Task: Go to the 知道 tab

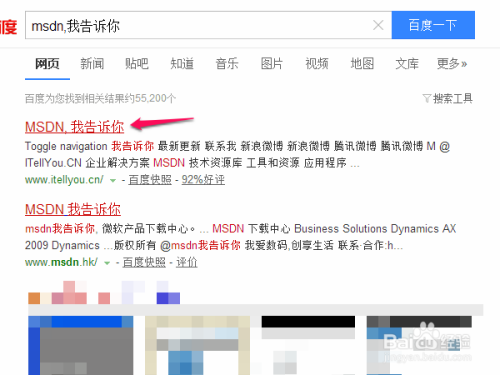Action: pyautogui.click(x=182, y=63)
